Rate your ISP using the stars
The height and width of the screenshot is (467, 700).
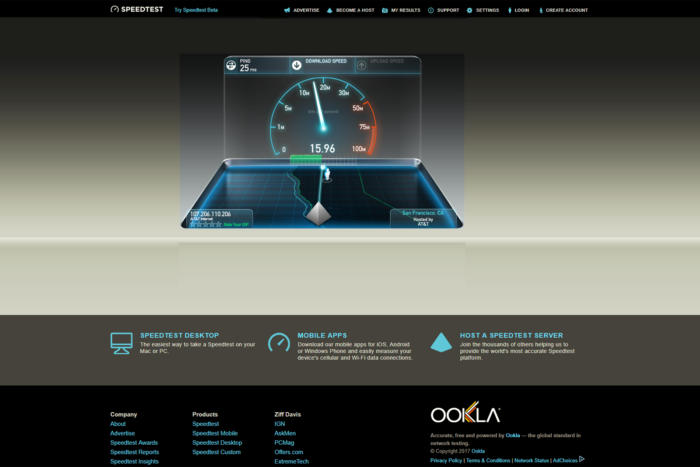(204, 224)
